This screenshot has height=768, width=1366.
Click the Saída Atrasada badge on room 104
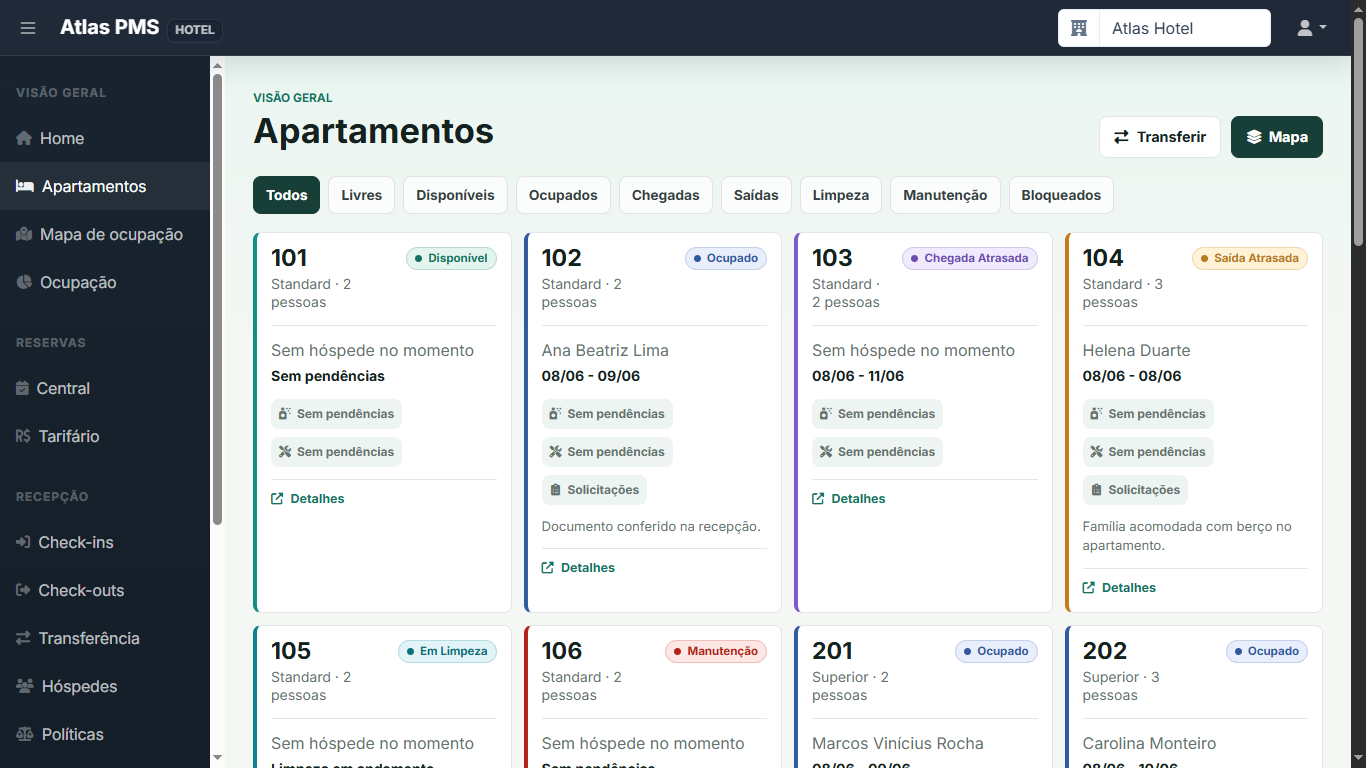point(1250,258)
